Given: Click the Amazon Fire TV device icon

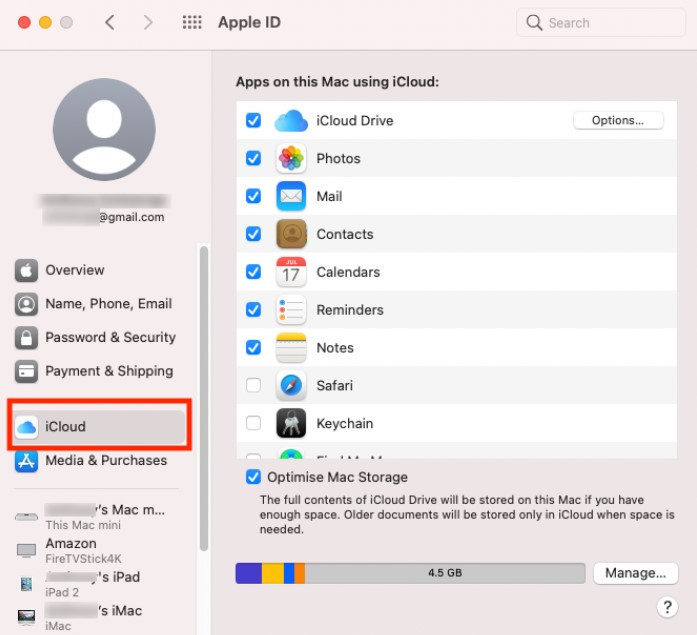Looking at the screenshot, I should click(26, 551).
